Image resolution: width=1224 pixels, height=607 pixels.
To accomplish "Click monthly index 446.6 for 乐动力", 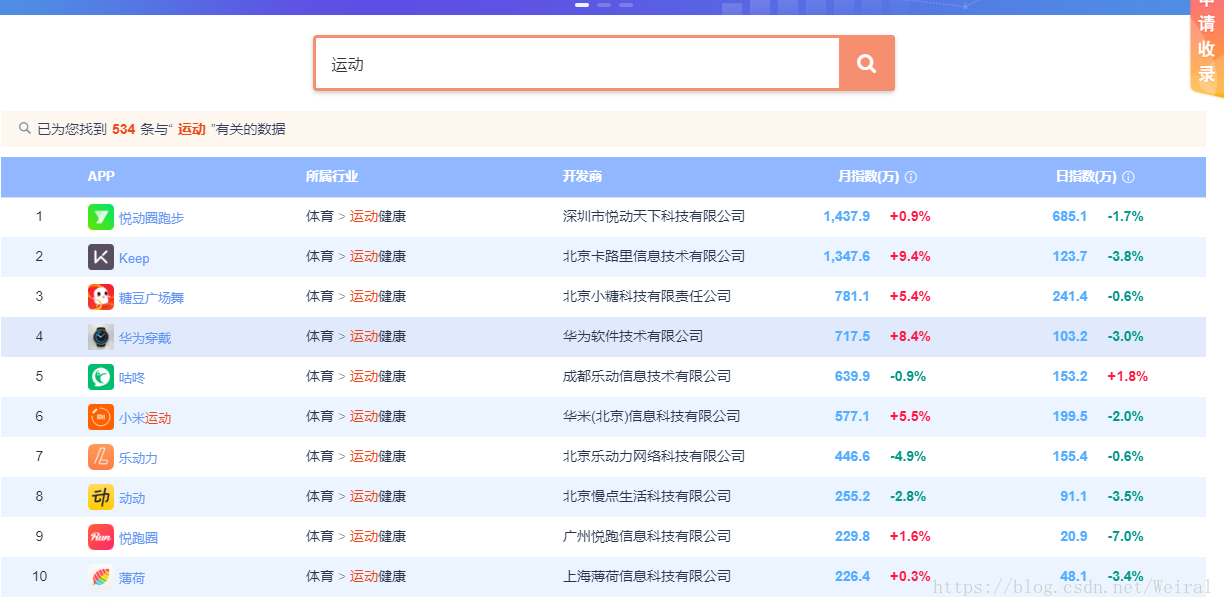I will [x=853, y=456].
